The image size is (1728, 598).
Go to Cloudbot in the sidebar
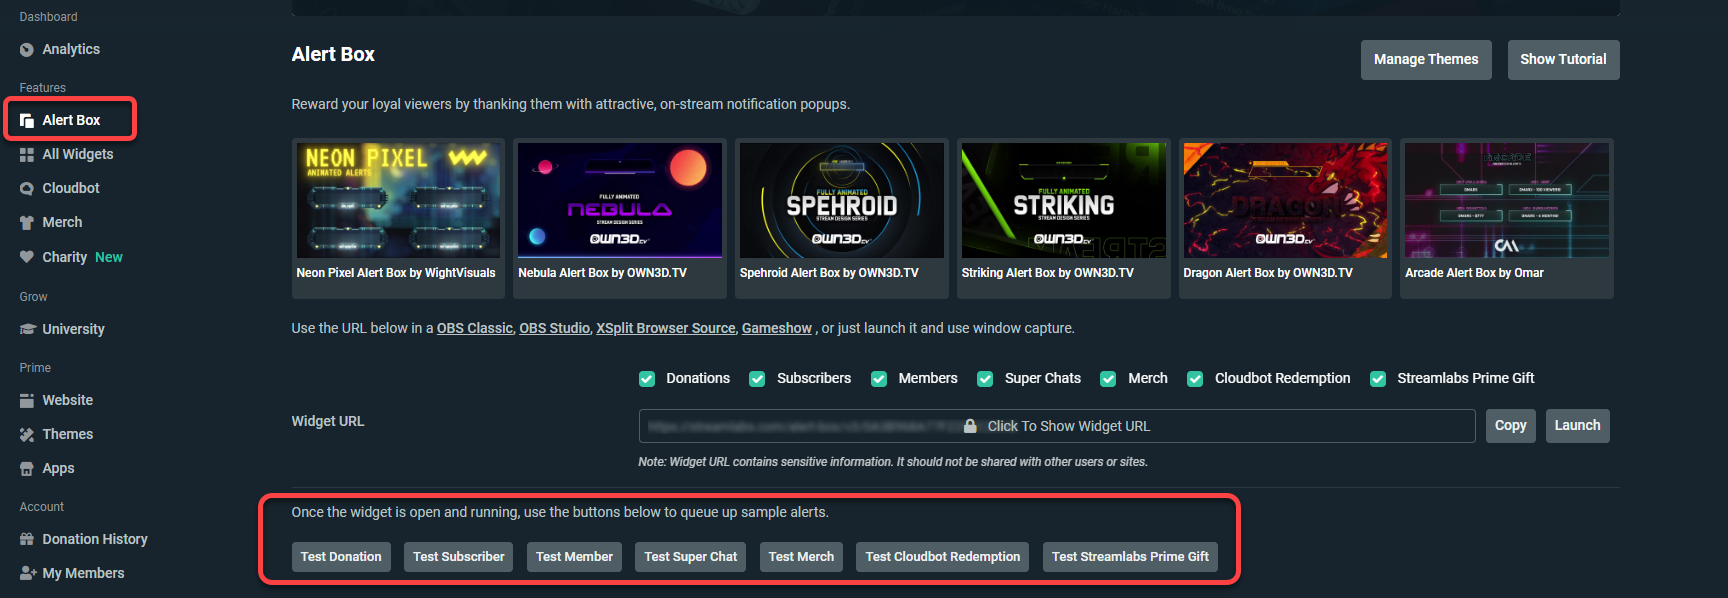click(x=71, y=188)
